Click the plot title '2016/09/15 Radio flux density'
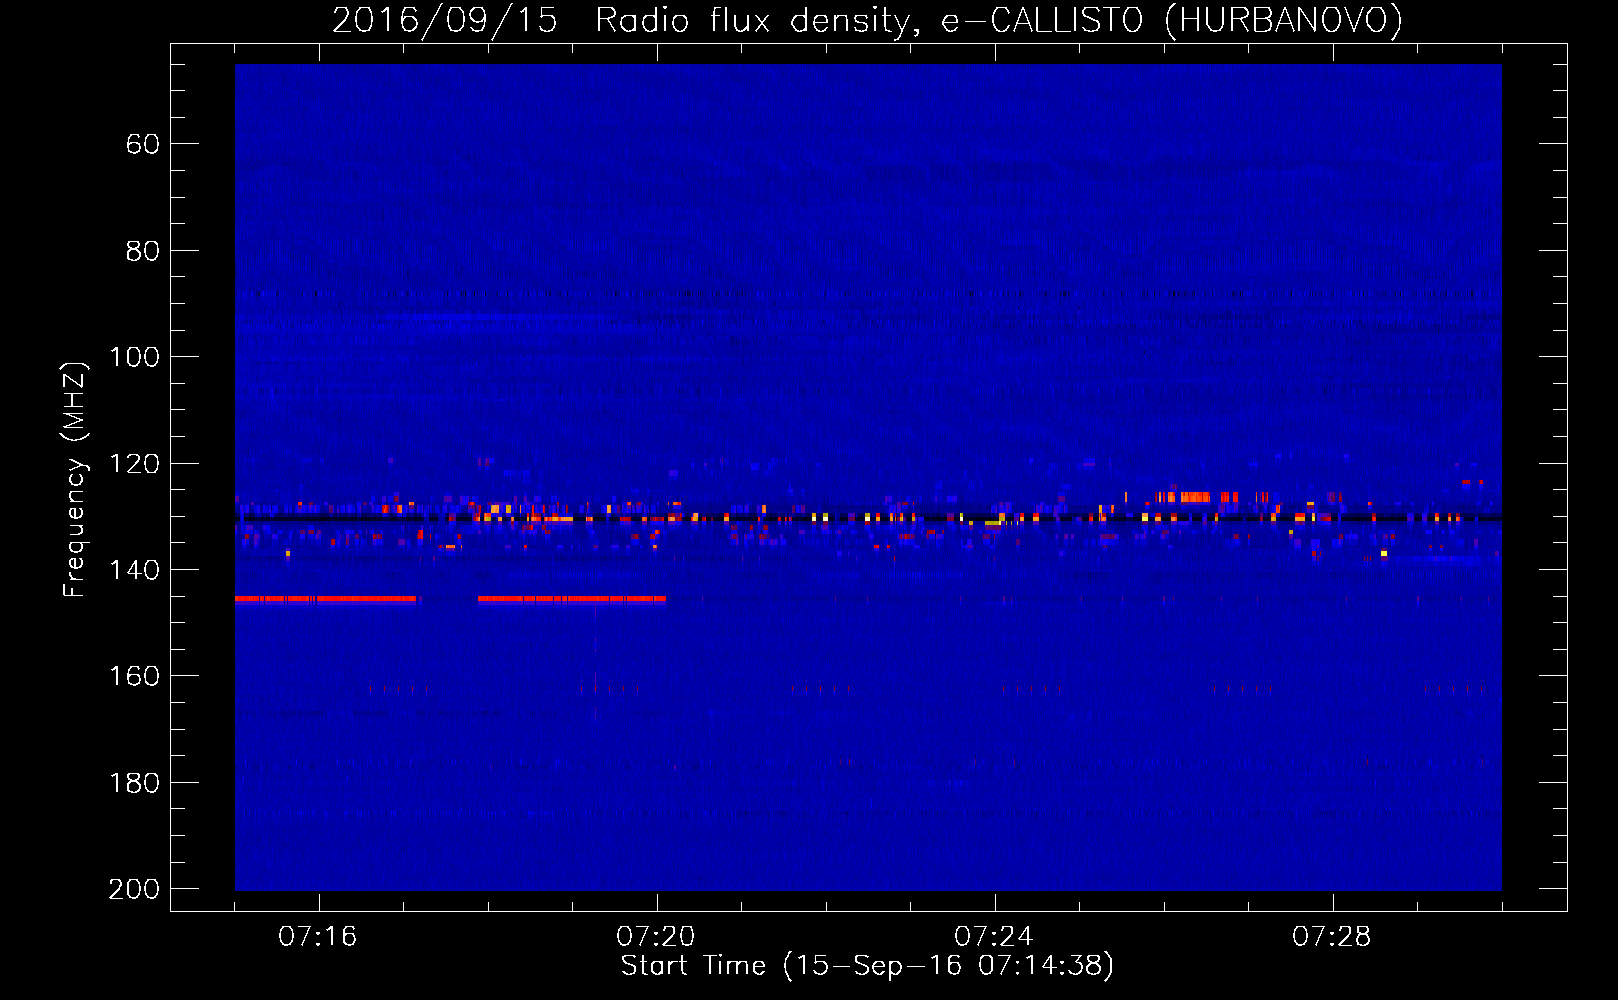 [x=867, y=20]
